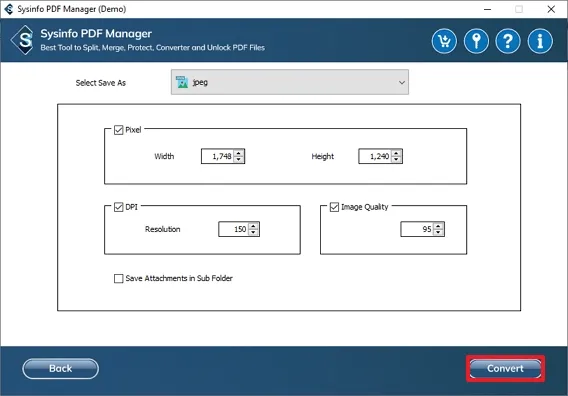The width and height of the screenshot is (568, 396).
Task: Decrease Image Quality with down arrow
Action: click(x=438, y=232)
